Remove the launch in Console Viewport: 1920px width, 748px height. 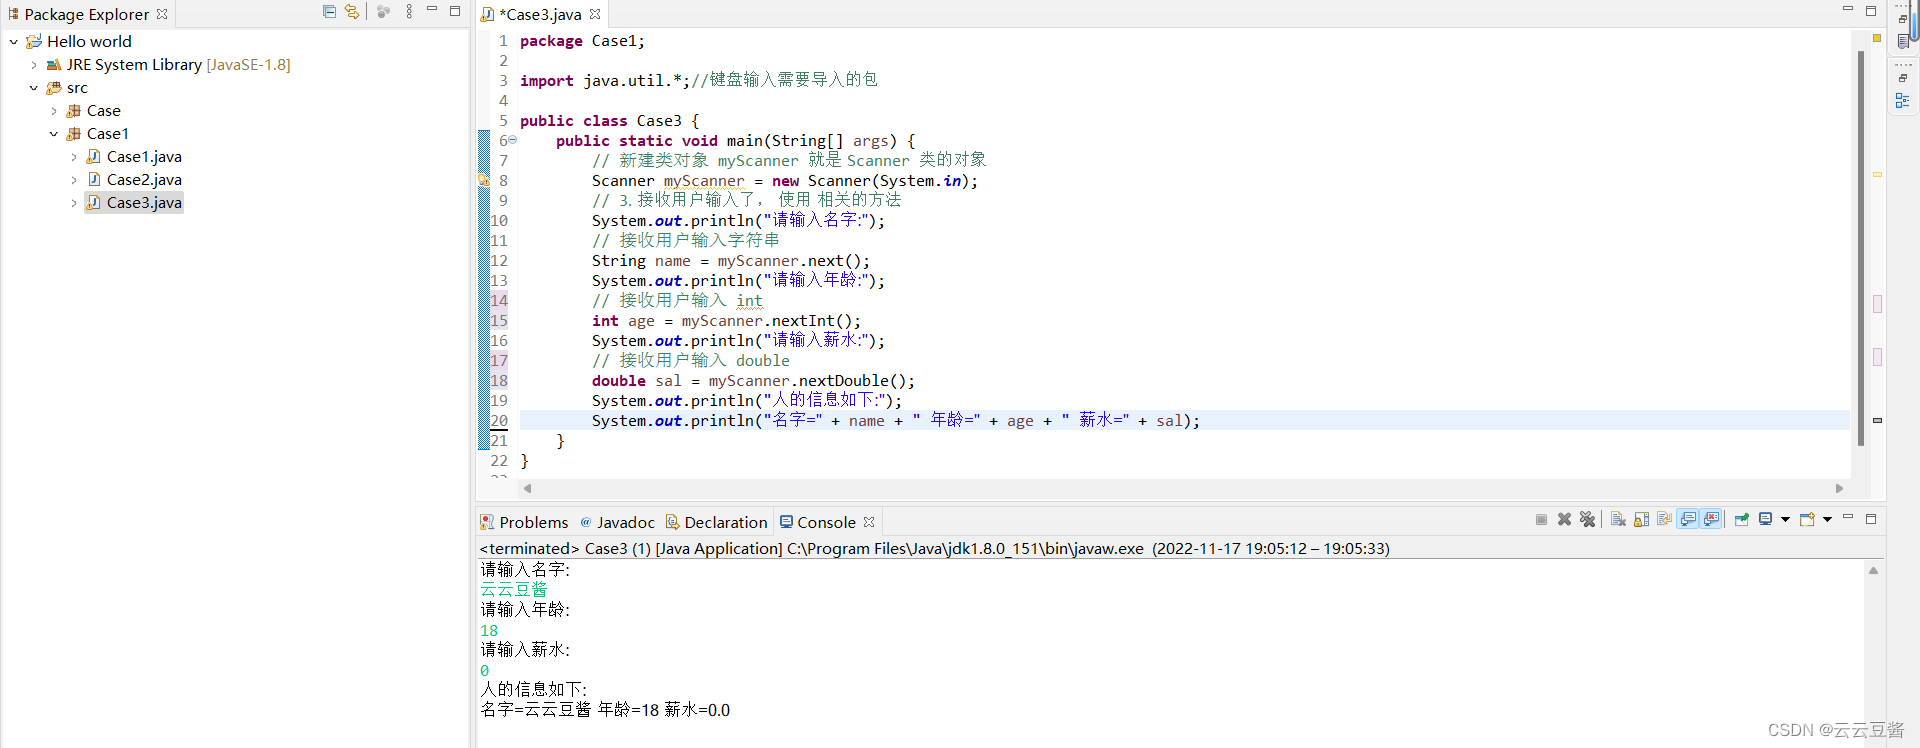coord(1564,520)
